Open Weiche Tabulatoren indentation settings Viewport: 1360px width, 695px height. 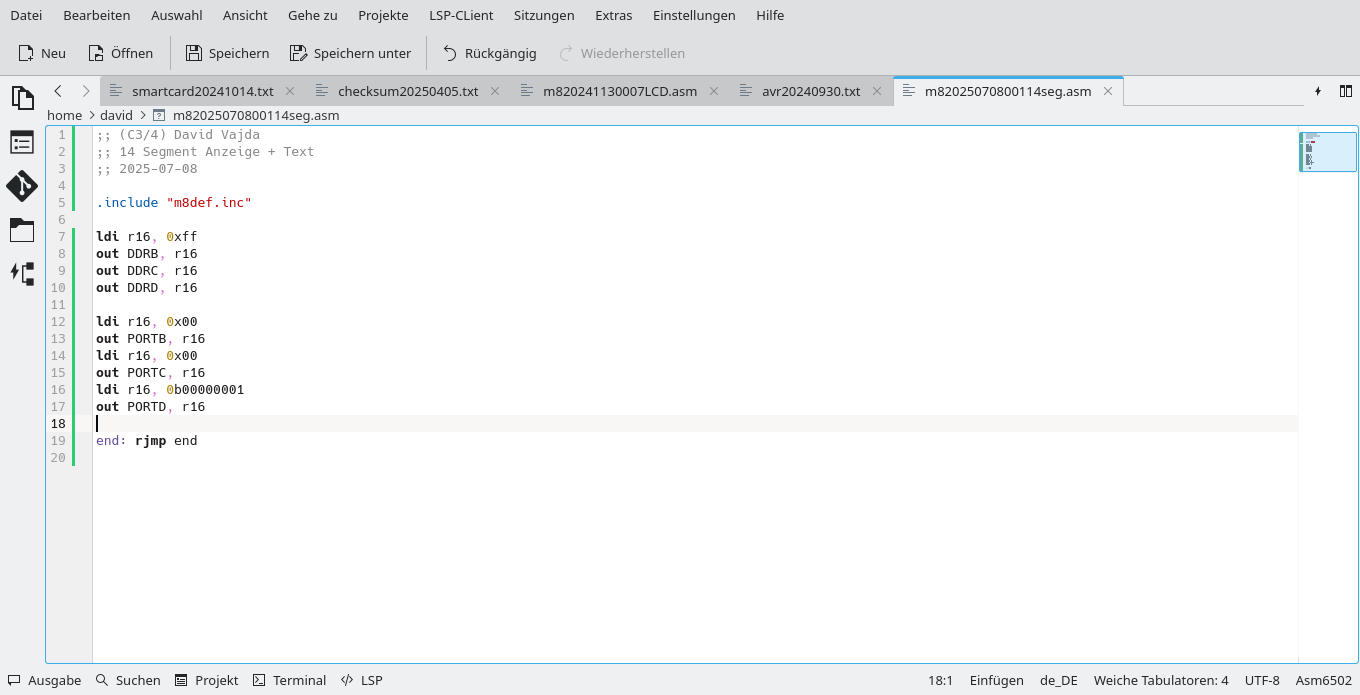[x=1160, y=680]
